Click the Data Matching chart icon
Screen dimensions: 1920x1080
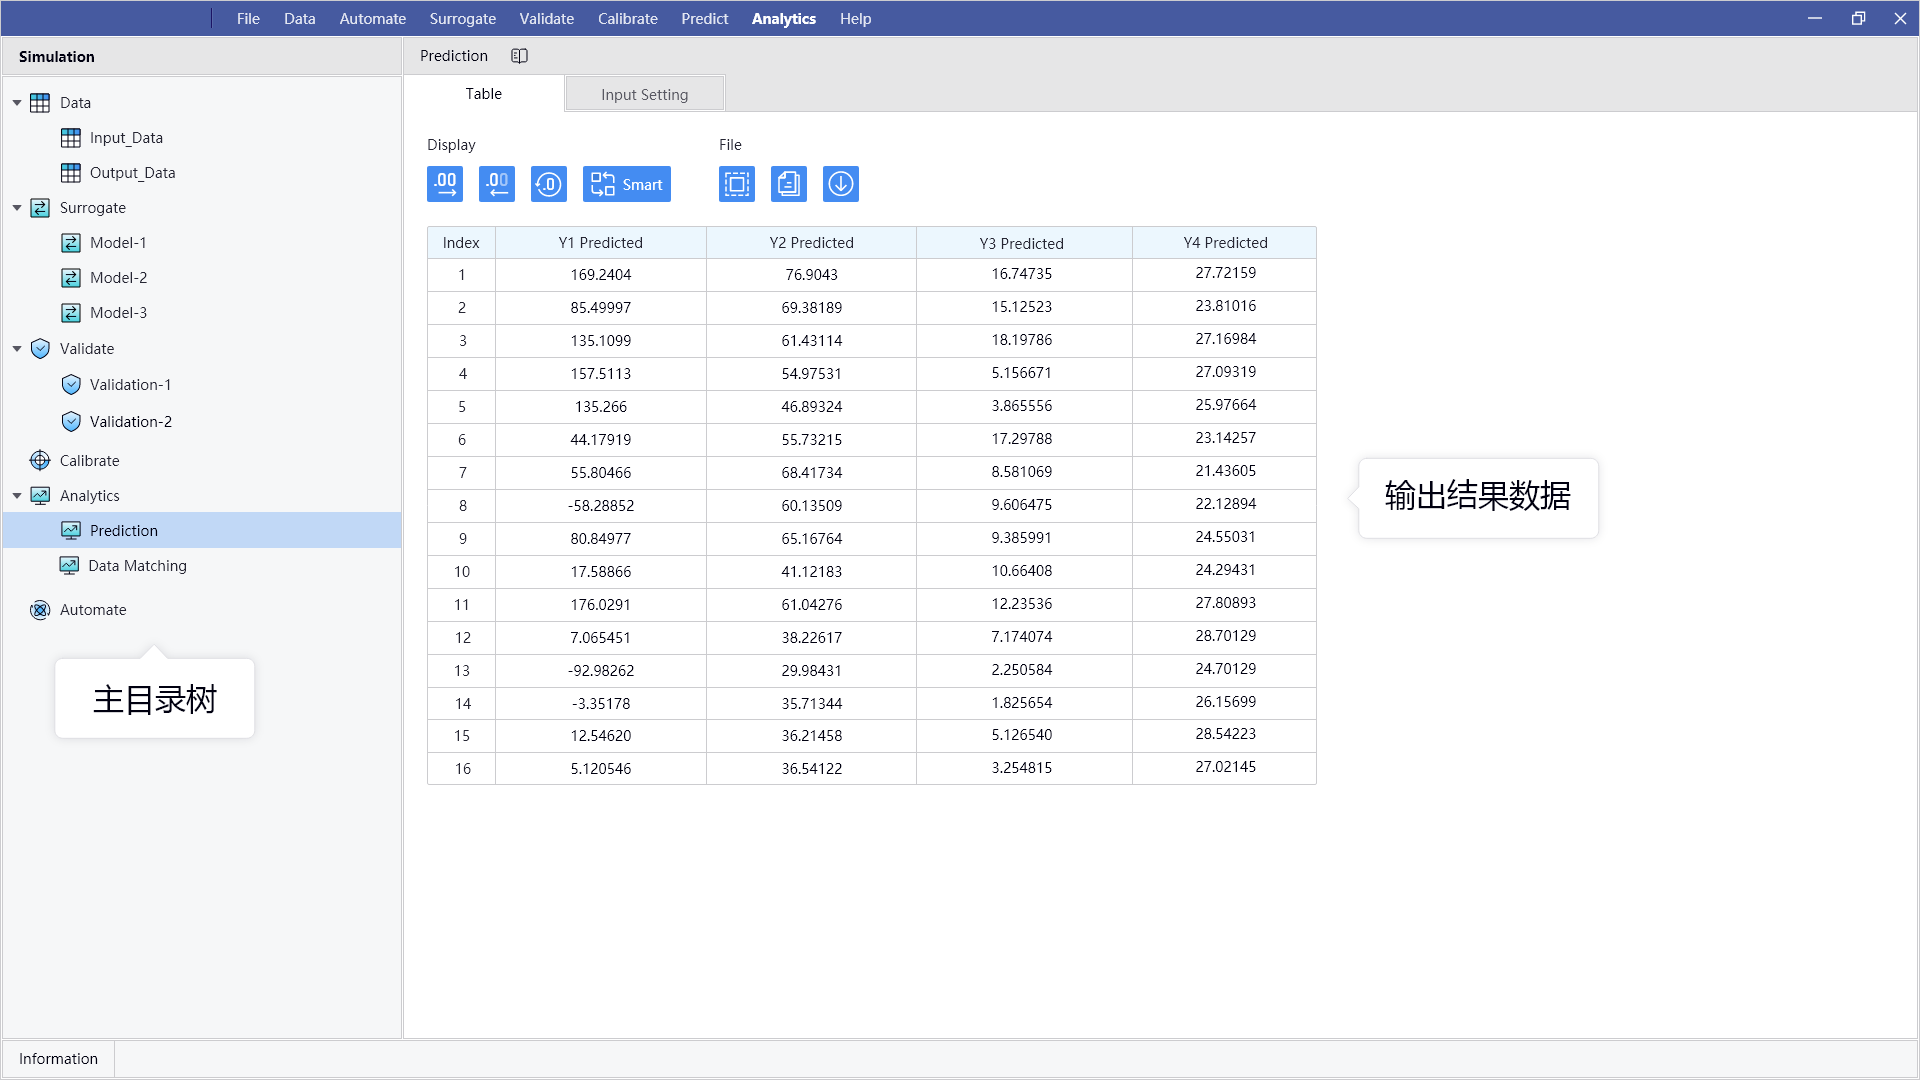69,566
